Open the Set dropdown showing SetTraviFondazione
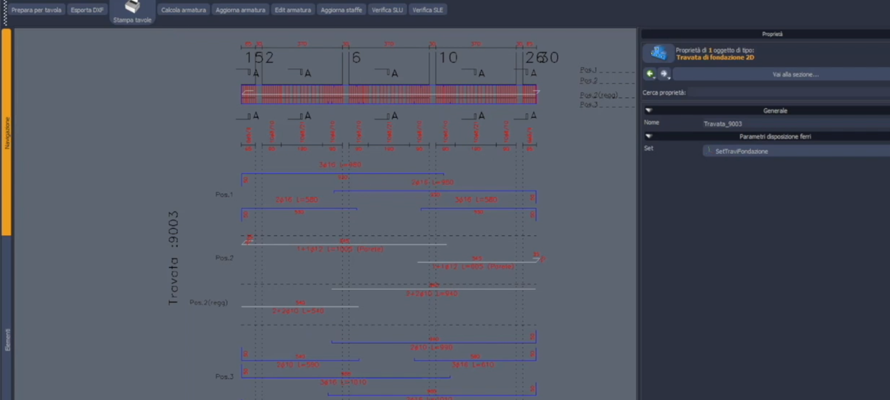The height and width of the screenshot is (400, 890). tap(796, 151)
